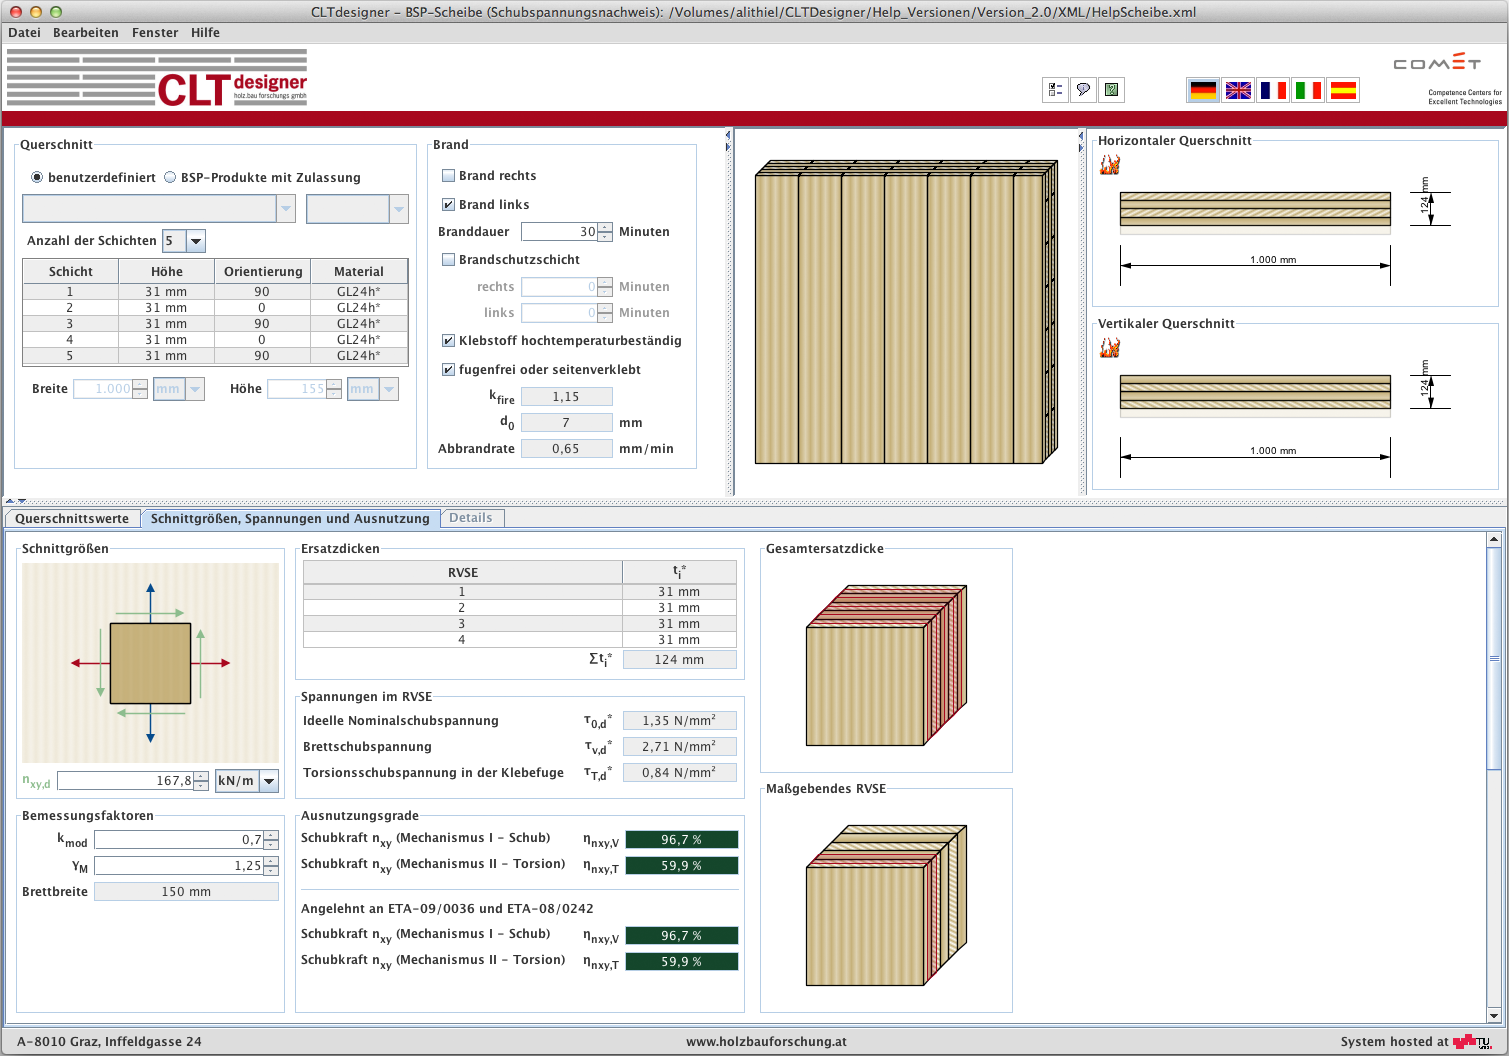1509x1056 pixels.
Task: Click the fire icon in Horizontaler Querschnitt
Action: click(1110, 165)
